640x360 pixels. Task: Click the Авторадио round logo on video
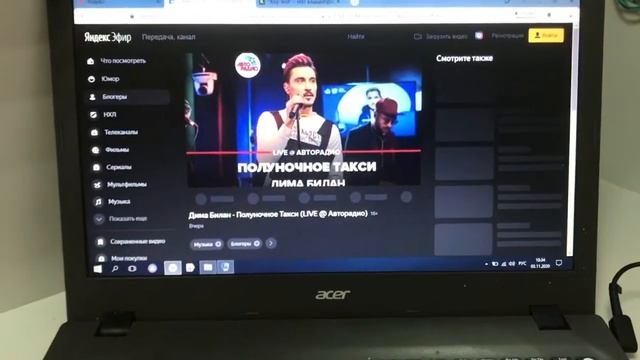point(248,65)
